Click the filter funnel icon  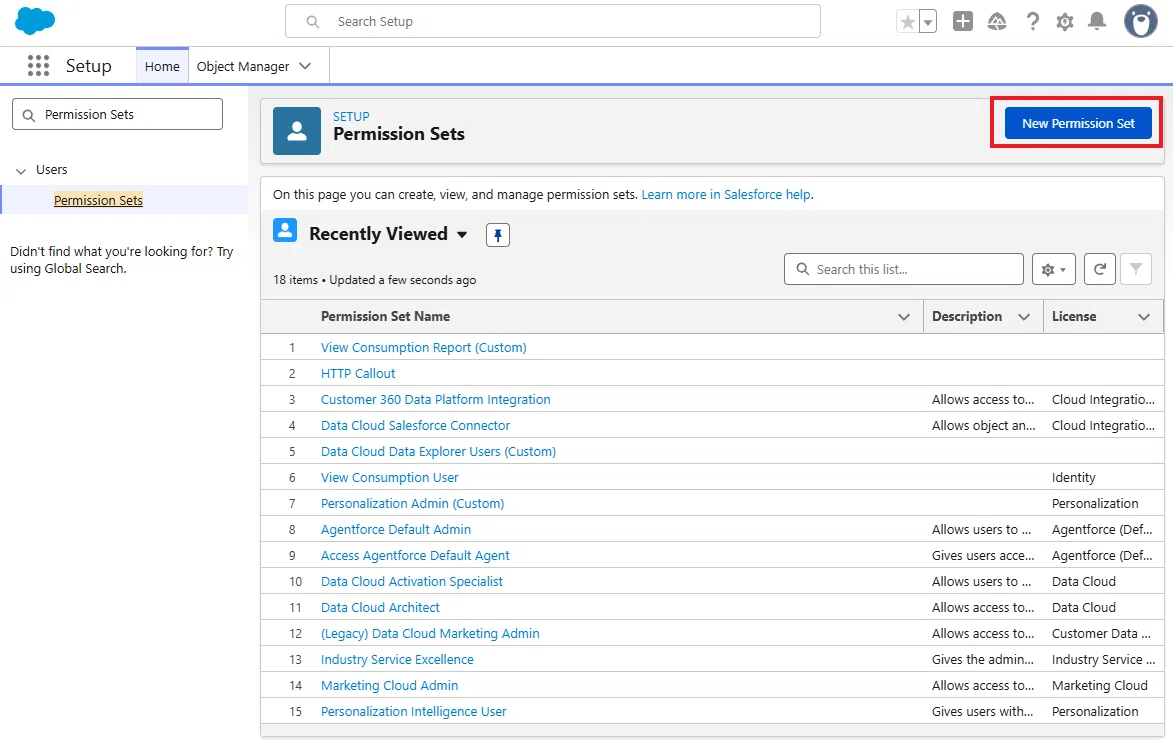point(1136,269)
